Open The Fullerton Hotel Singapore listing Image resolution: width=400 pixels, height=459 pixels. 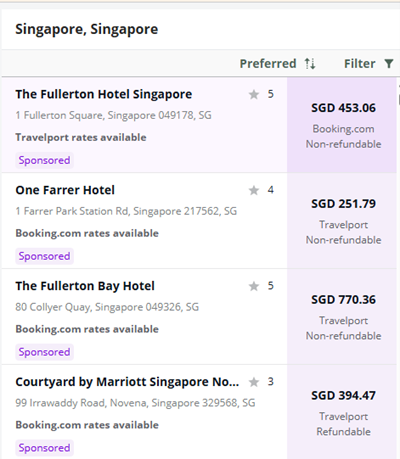pyautogui.click(x=104, y=94)
